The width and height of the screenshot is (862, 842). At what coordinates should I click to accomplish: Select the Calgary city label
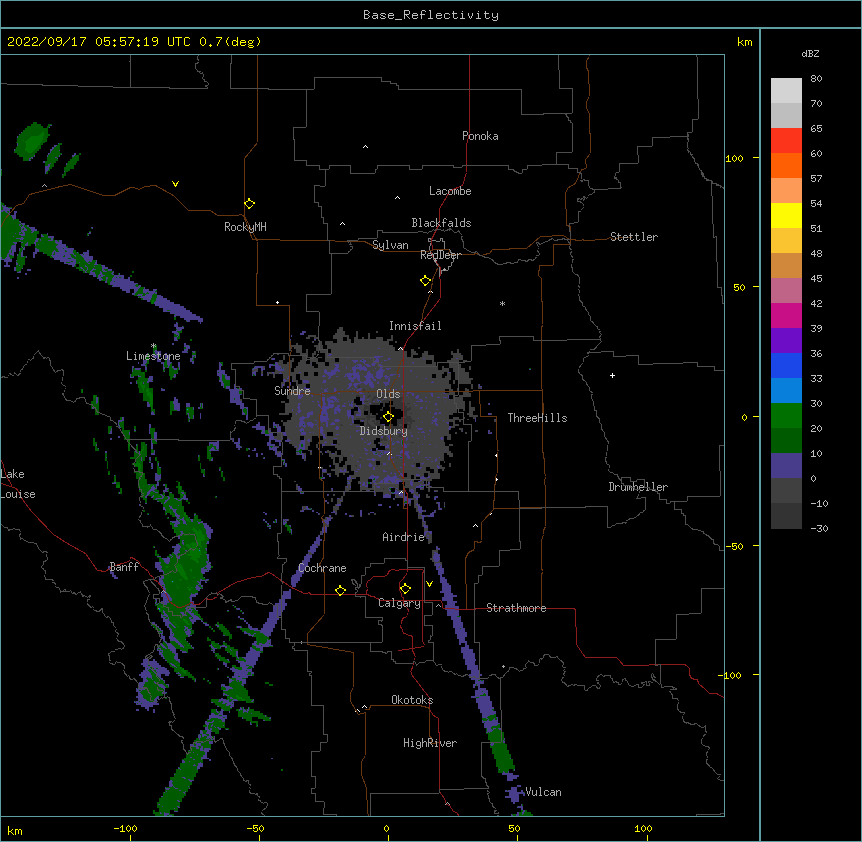(x=399, y=603)
